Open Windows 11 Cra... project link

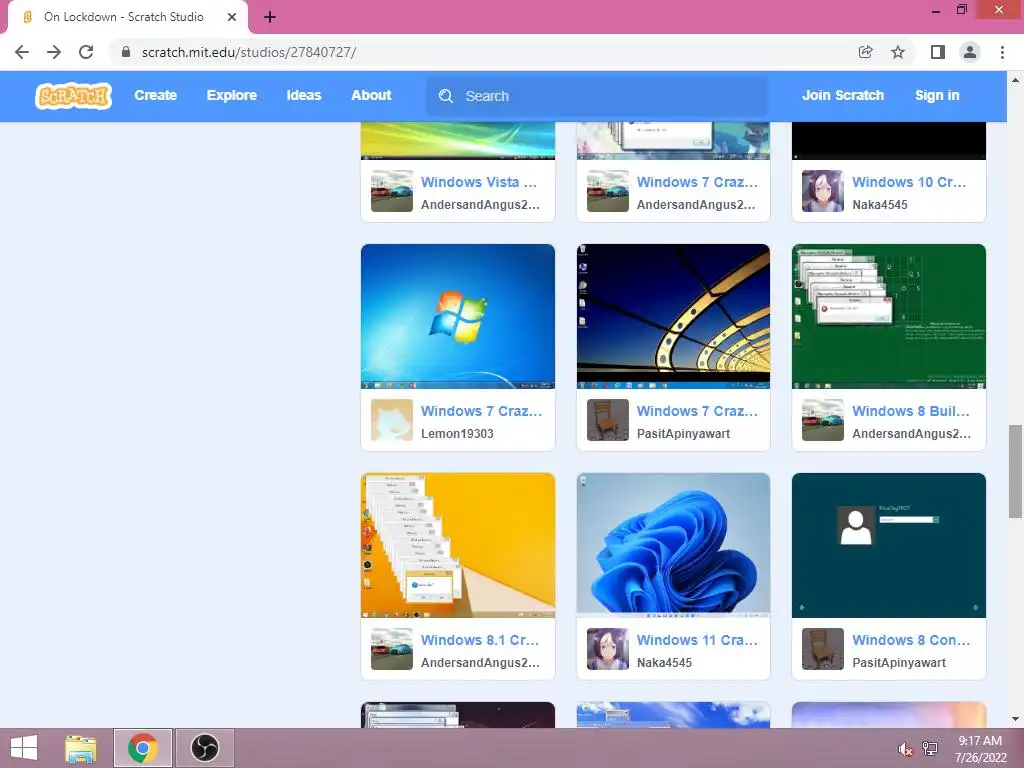tap(697, 641)
